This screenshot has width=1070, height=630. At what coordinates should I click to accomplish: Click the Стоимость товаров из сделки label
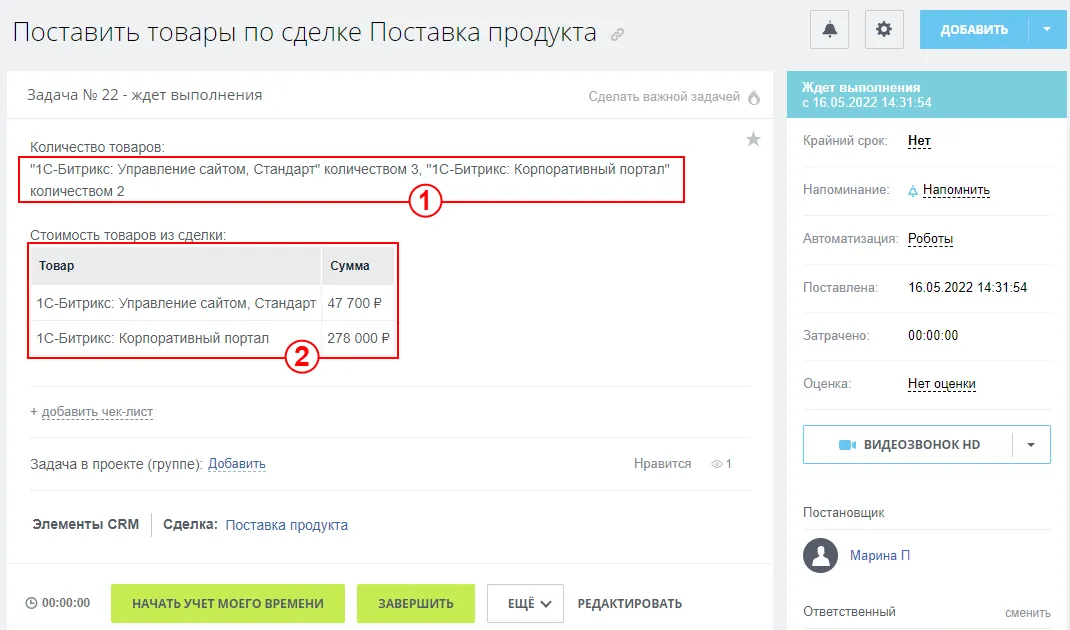click(x=128, y=235)
